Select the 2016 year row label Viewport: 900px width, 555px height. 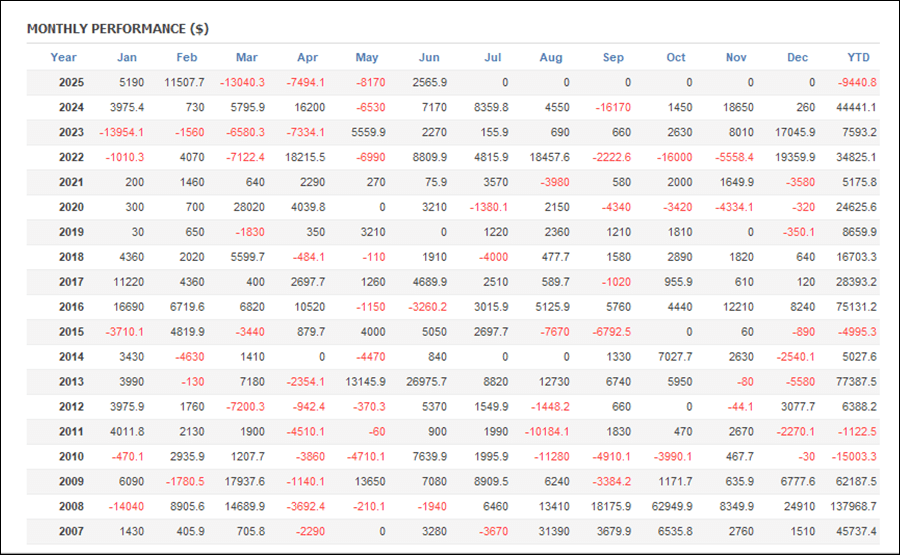pos(71,307)
